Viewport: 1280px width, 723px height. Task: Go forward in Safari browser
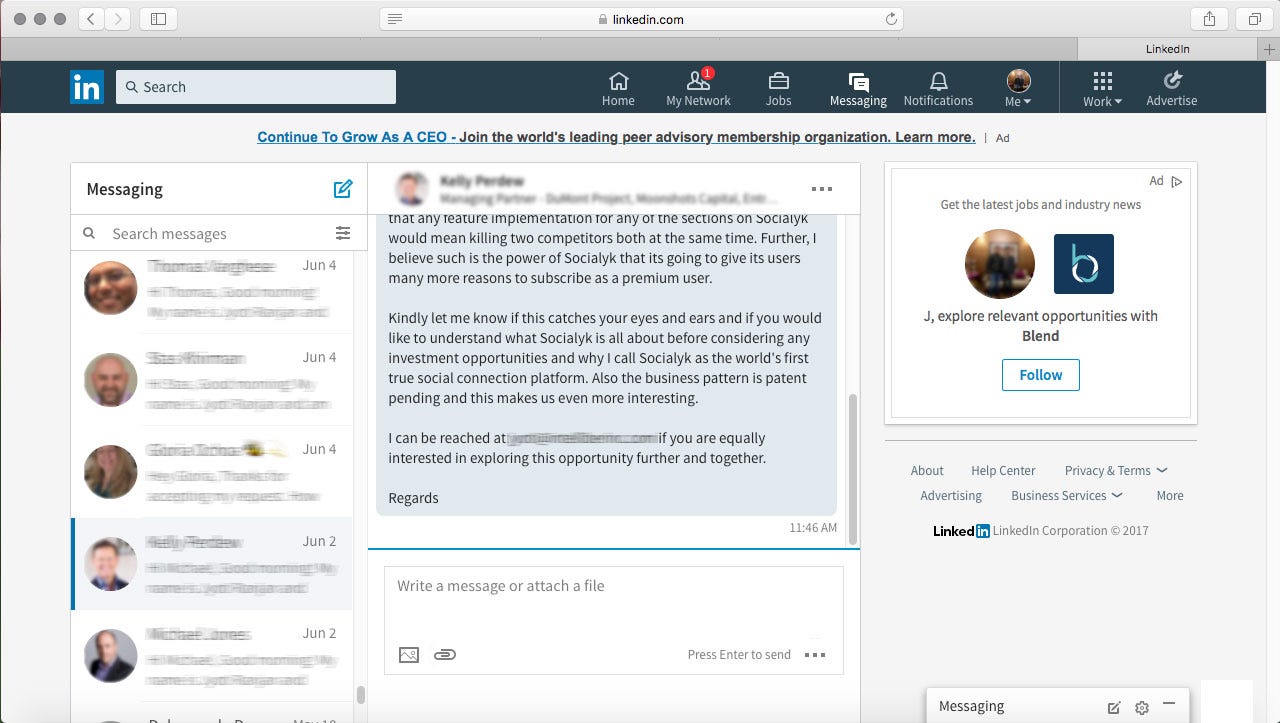[x=118, y=19]
